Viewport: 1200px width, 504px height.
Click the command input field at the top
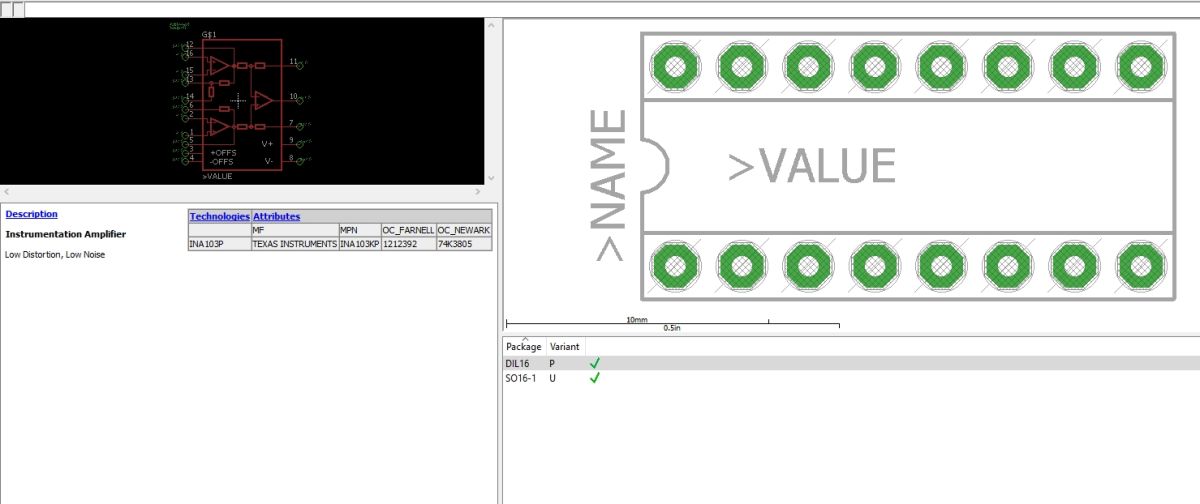(612, 10)
